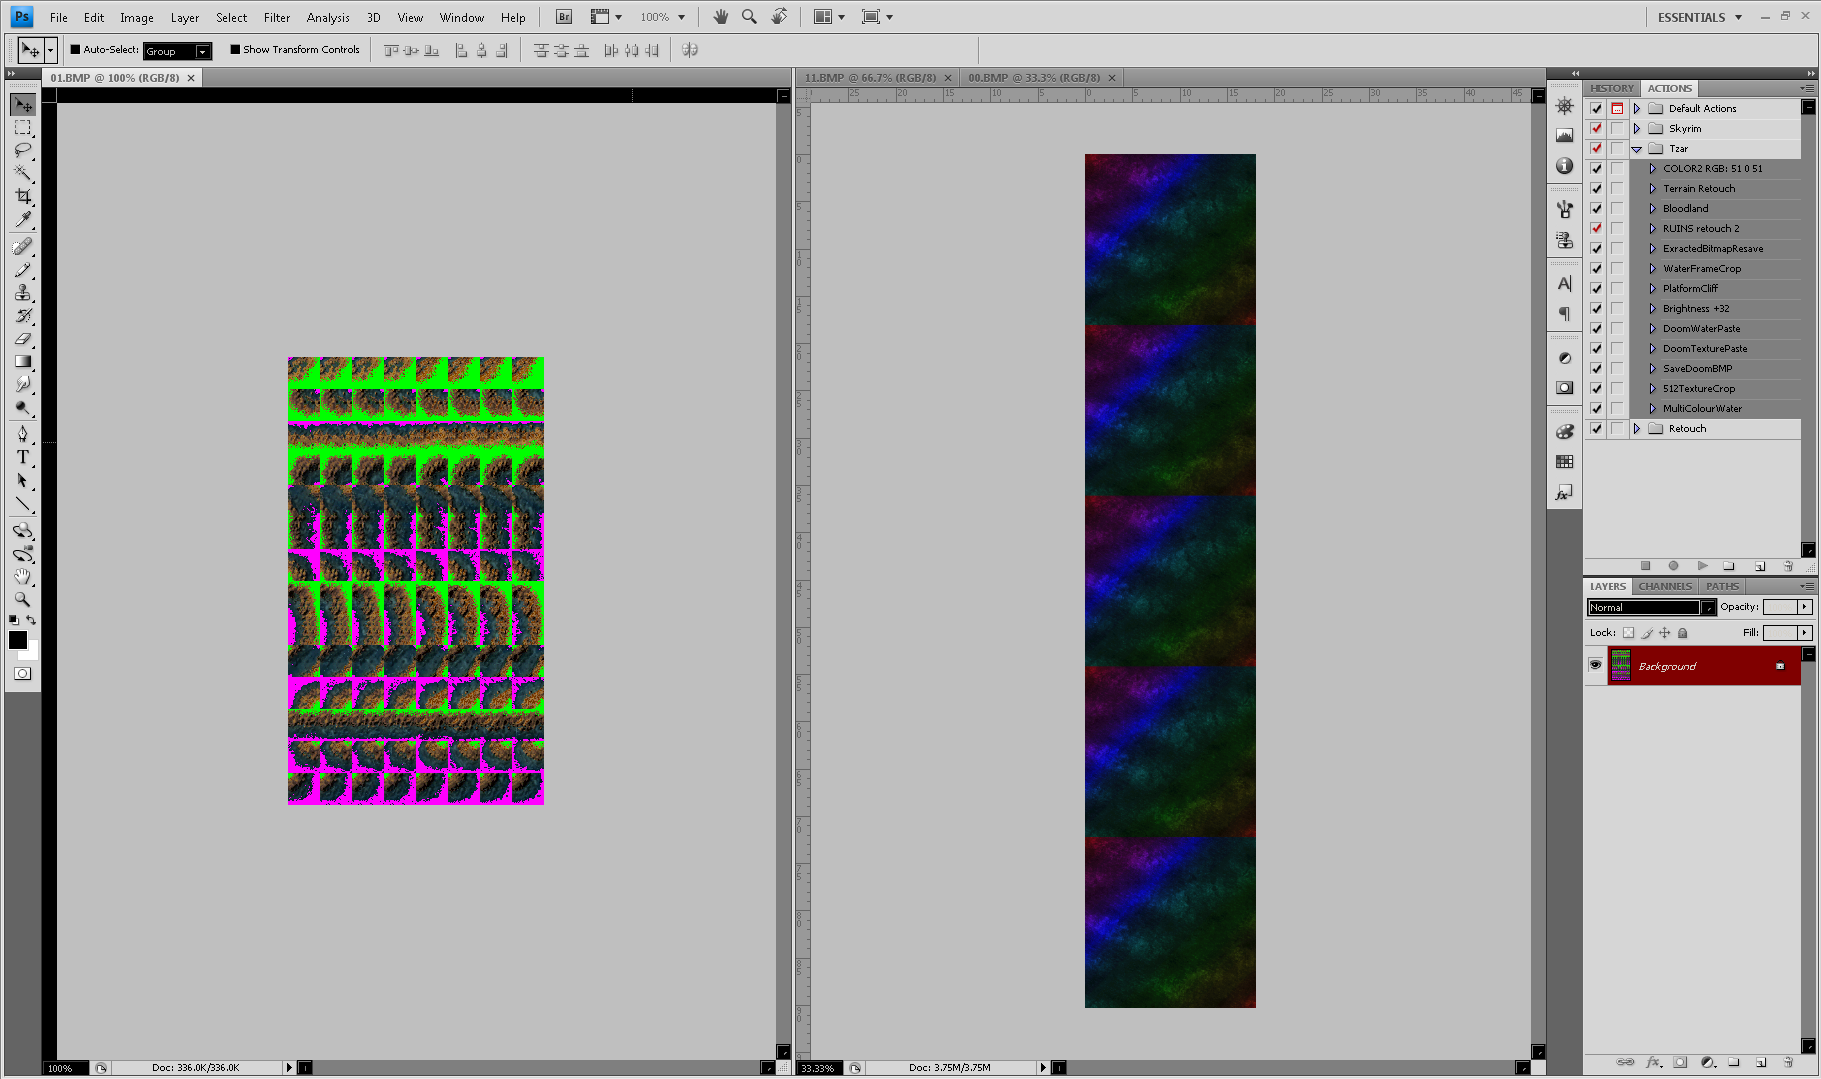Screen dimensions: 1821x1079
Task: Switch to the HISTORY tab
Action: point(1611,88)
